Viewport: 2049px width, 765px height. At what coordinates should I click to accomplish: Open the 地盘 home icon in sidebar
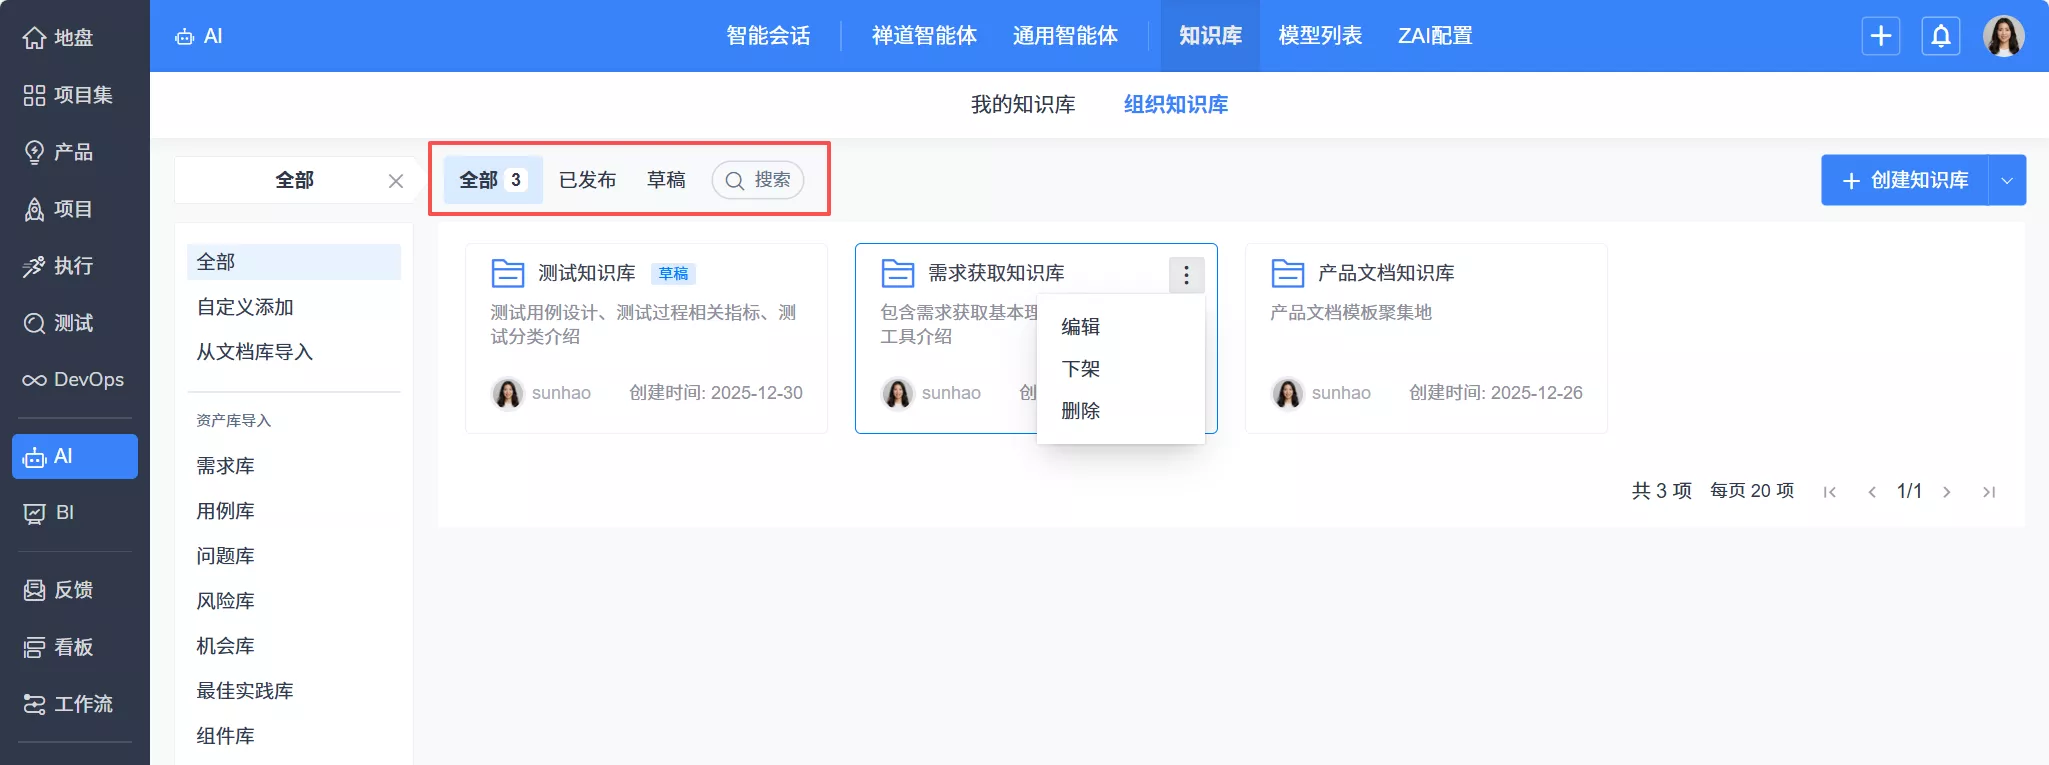35,38
